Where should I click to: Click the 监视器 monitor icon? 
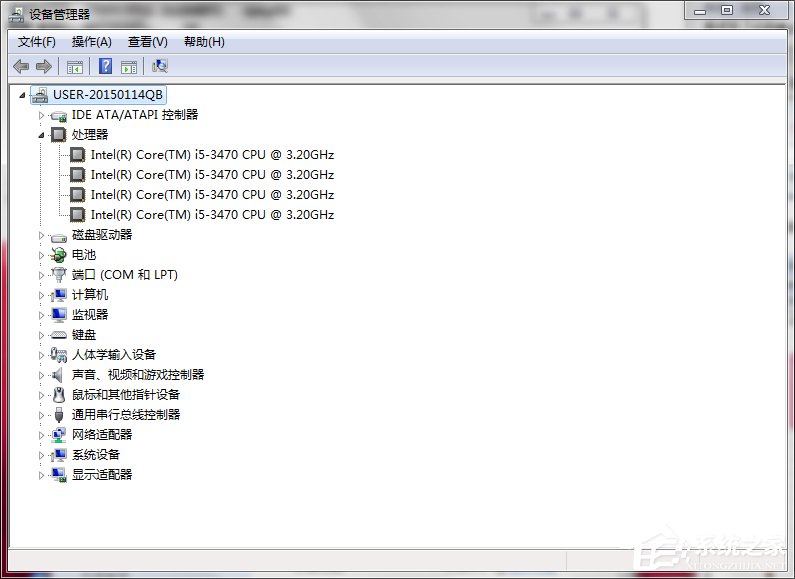[x=59, y=314]
